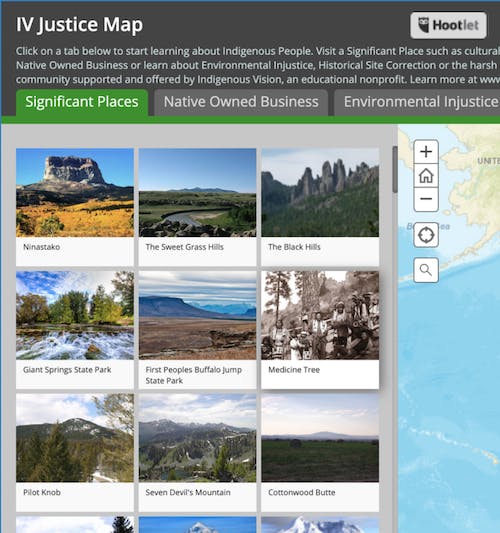
Task: Click Seven Devil's Mountain caption
Action: [x=188, y=493]
